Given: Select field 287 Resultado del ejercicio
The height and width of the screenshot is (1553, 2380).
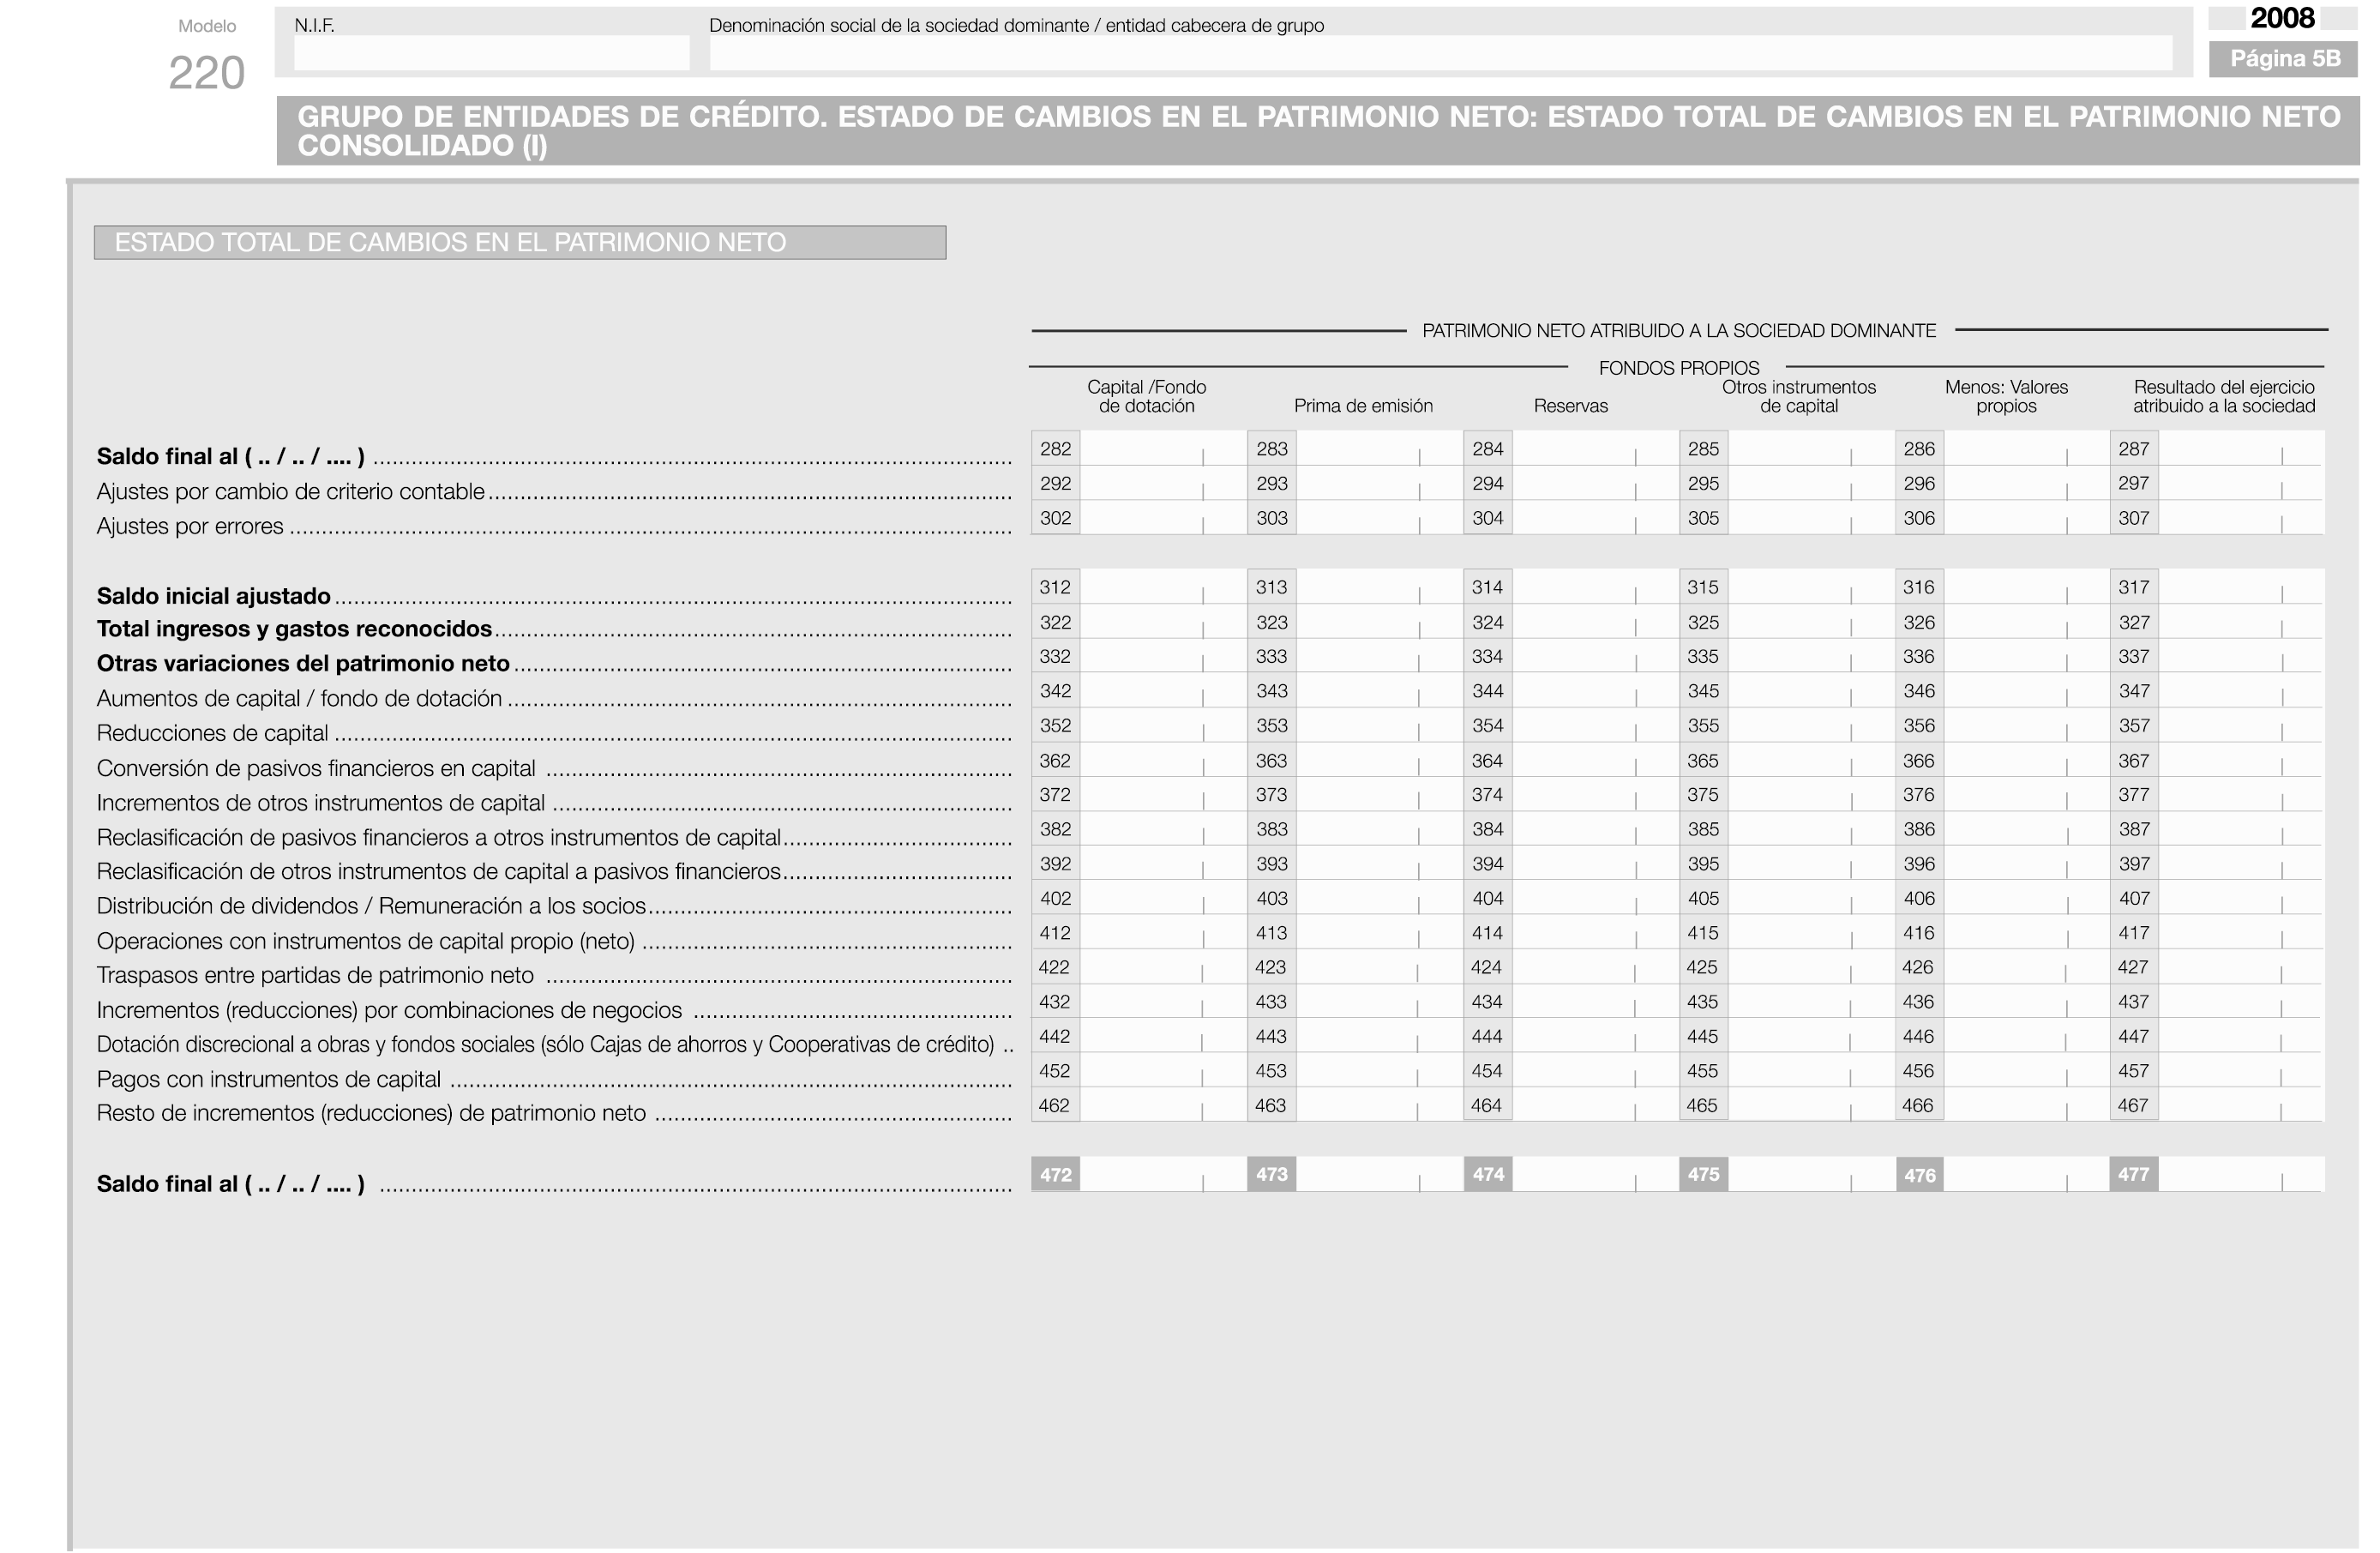Looking at the screenshot, I should click(x=2240, y=448).
